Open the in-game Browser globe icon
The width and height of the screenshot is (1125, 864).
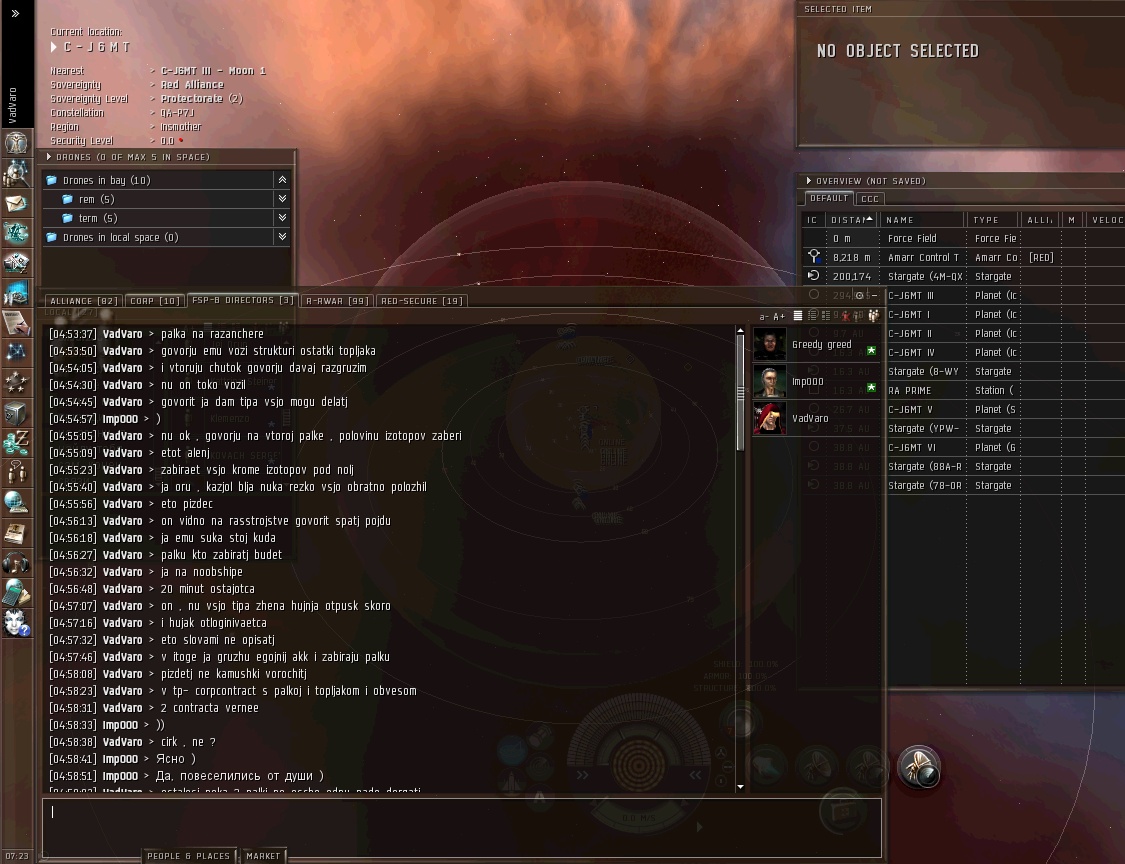click(x=16, y=502)
